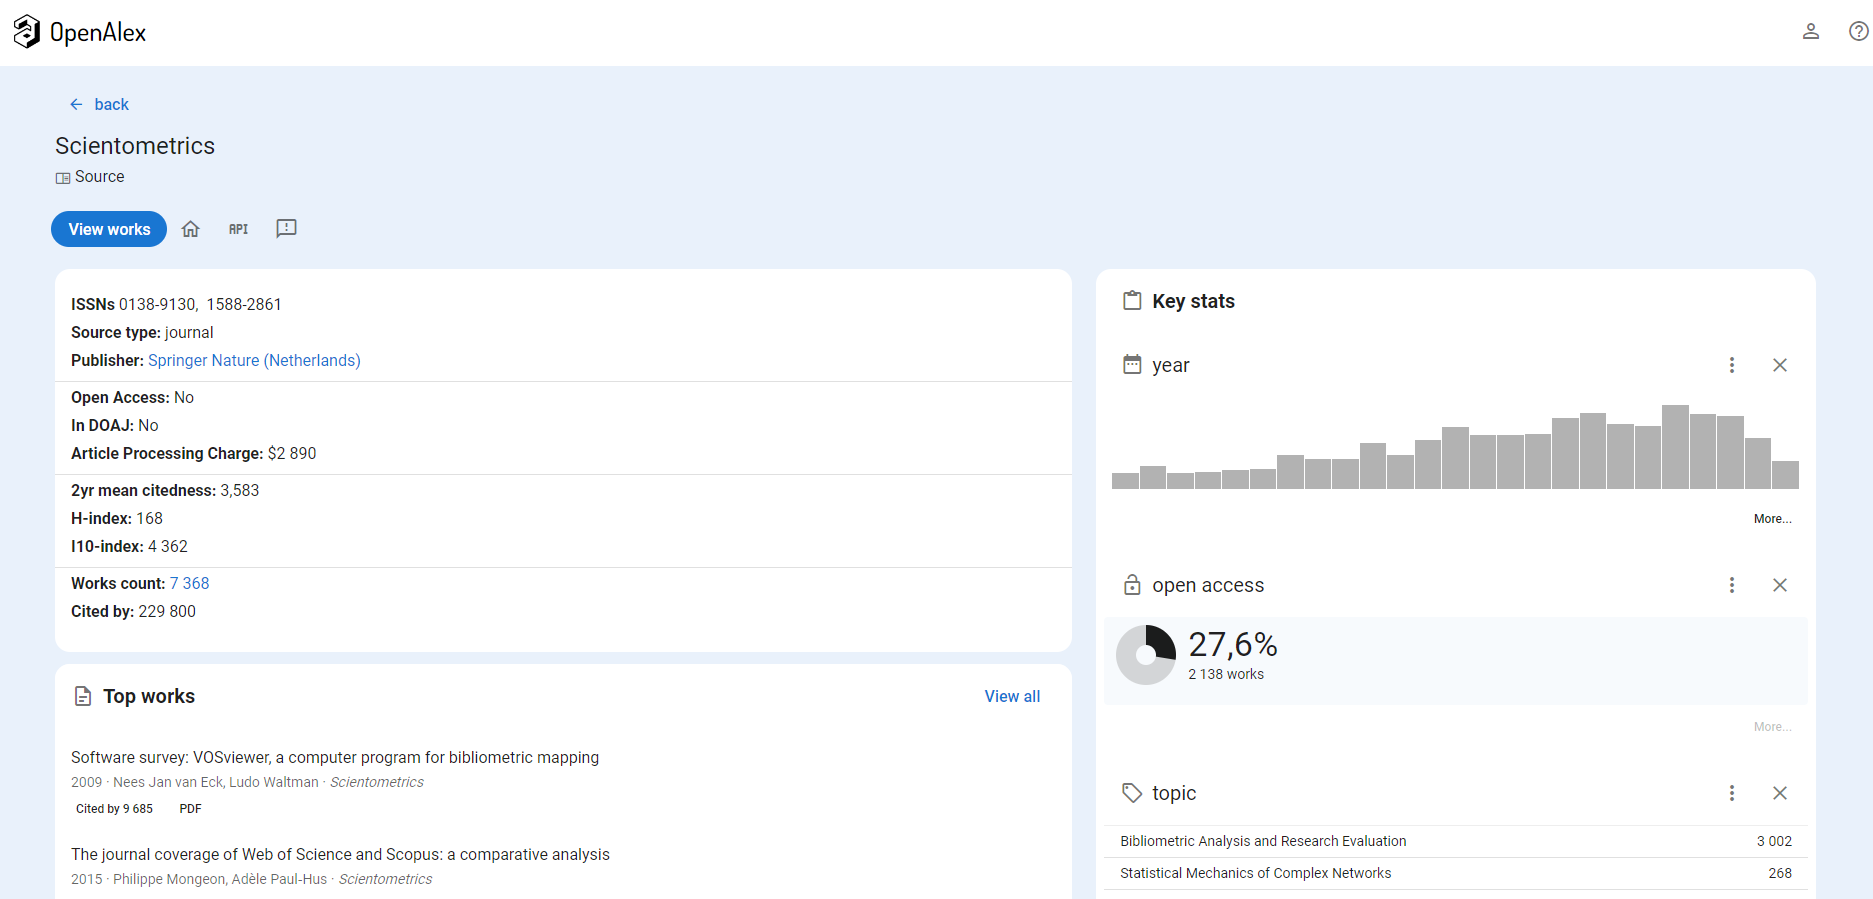Open the 7 368 works count link
Screen dimensions: 1873x899
[189, 583]
